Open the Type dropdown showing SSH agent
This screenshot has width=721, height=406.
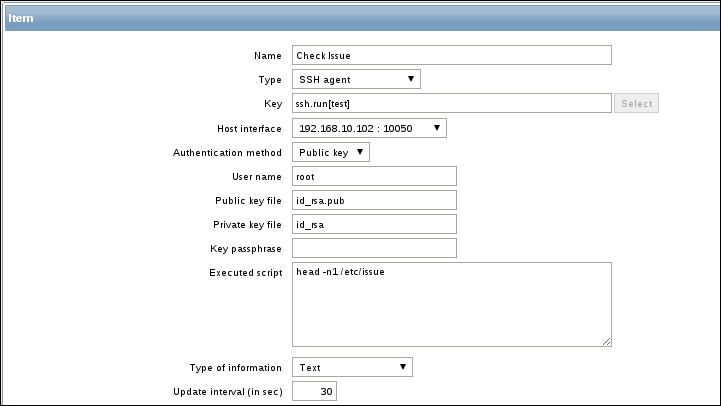click(x=356, y=79)
